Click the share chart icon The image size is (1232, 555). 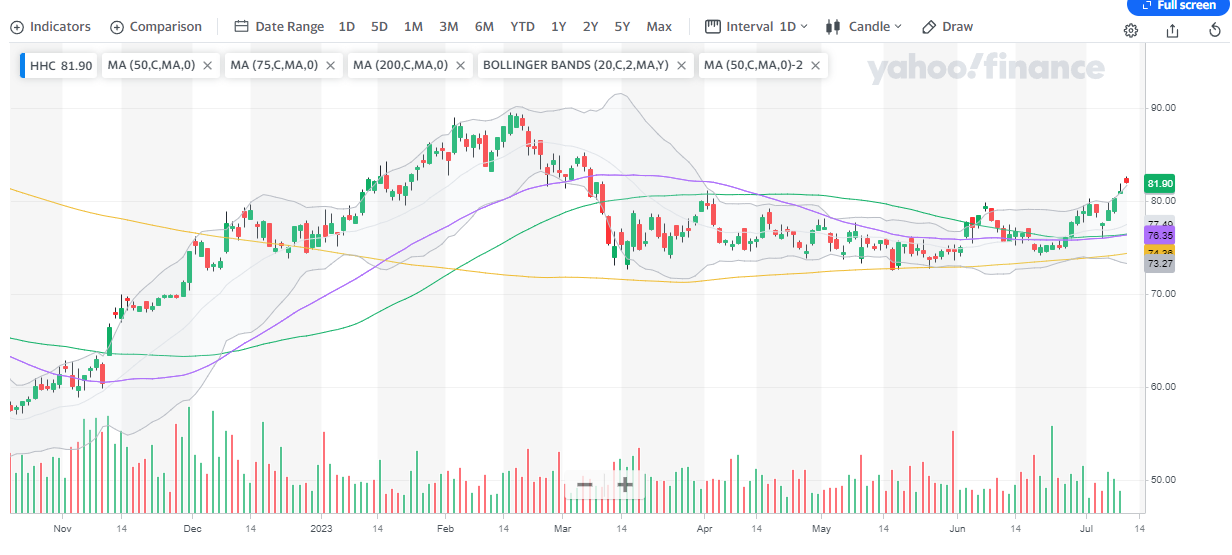1172,30
